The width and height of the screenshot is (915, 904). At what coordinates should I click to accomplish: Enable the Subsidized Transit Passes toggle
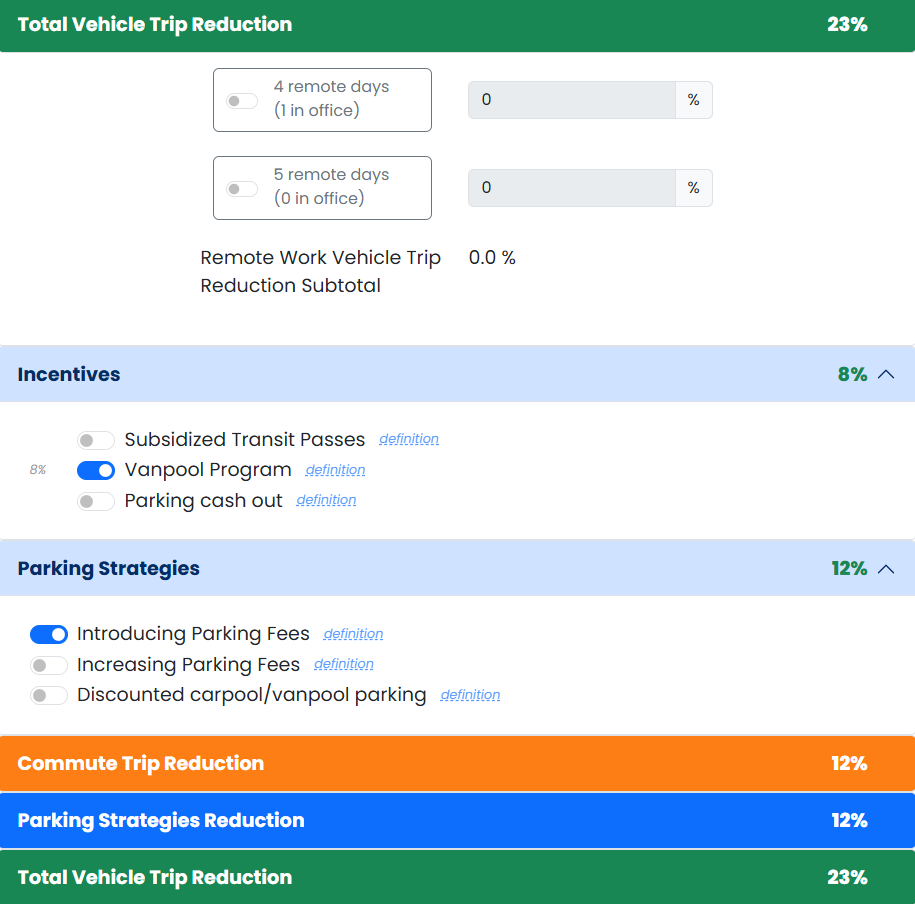pos(96,440)
